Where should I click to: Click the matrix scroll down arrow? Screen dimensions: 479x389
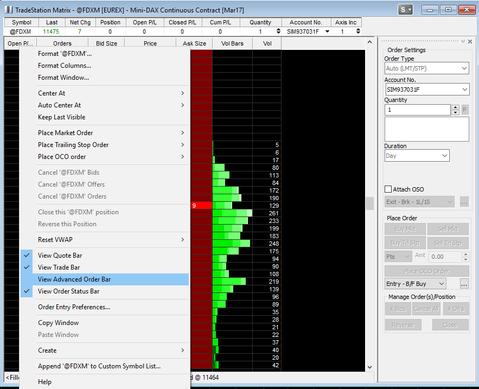point(370,367)
